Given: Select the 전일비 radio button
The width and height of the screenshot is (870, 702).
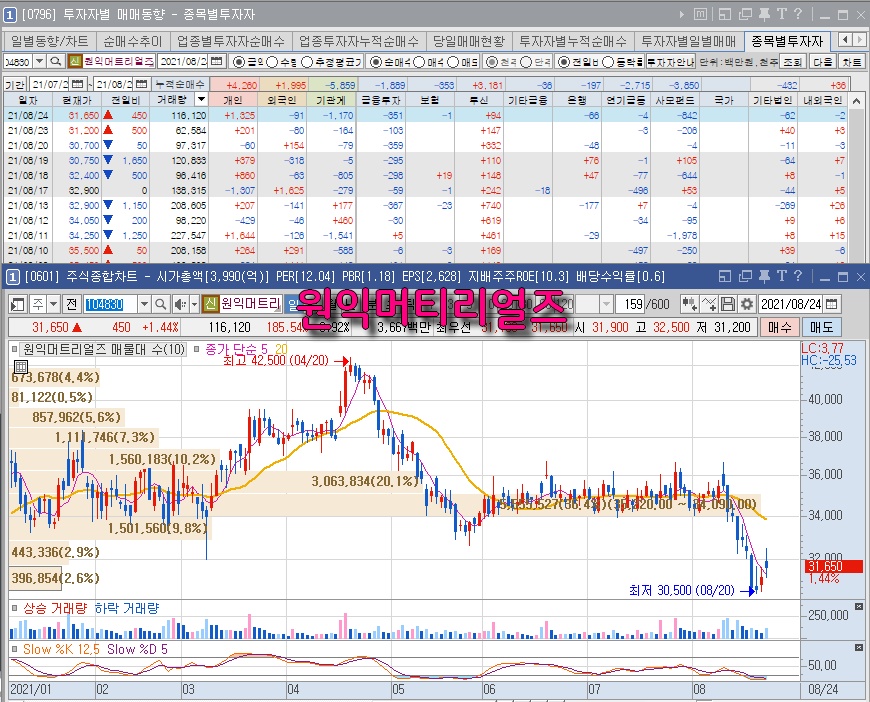Looking at the screenshot, I should click(x=564, y=62).
